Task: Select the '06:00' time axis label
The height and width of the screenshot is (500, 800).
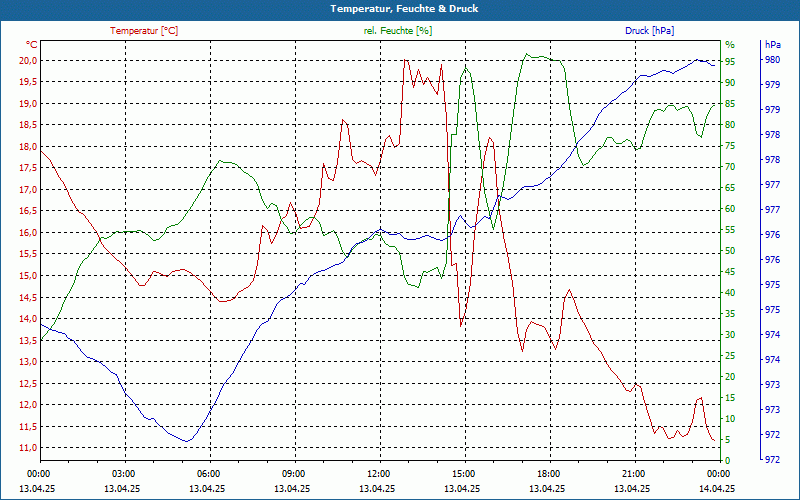Action: [208, 474]
